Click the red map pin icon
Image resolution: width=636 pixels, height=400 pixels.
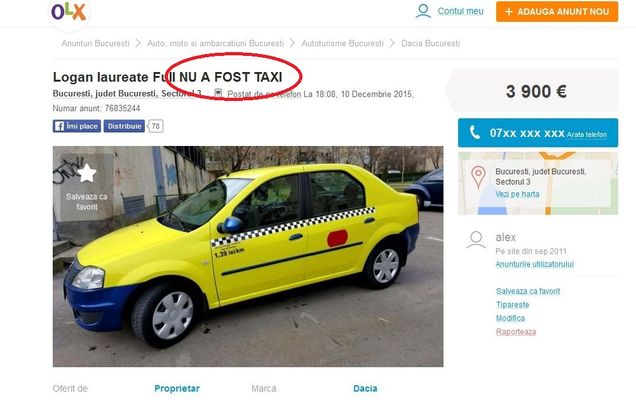pos(478,177)
